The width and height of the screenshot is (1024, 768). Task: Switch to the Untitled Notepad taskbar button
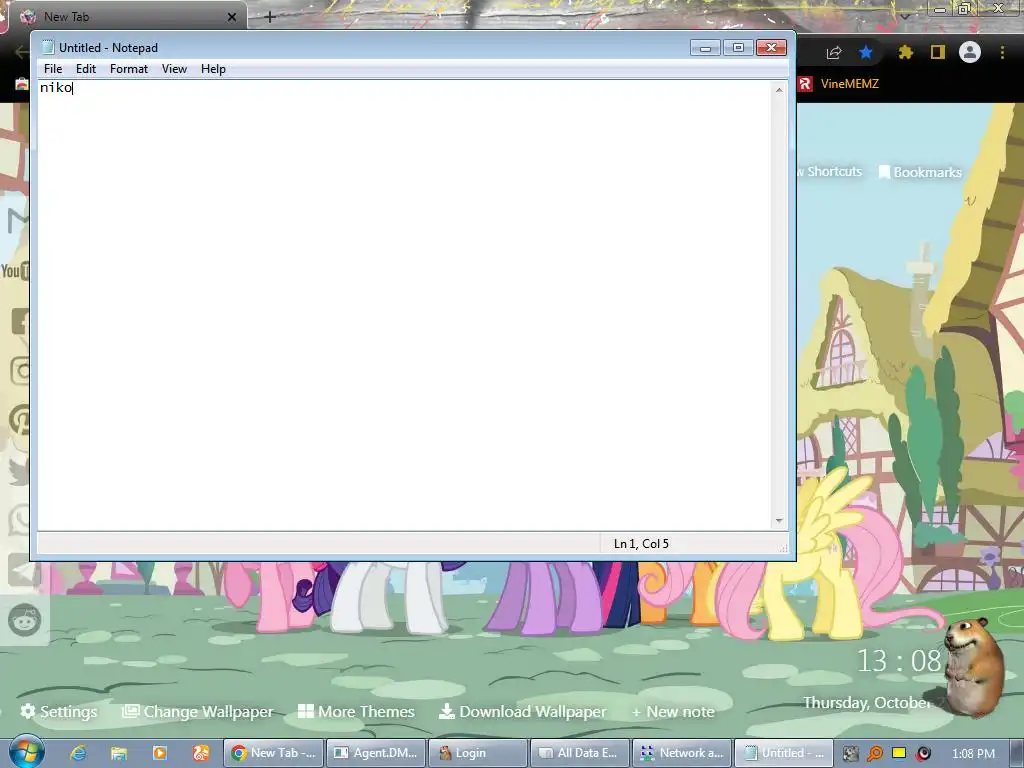point(784,753)
